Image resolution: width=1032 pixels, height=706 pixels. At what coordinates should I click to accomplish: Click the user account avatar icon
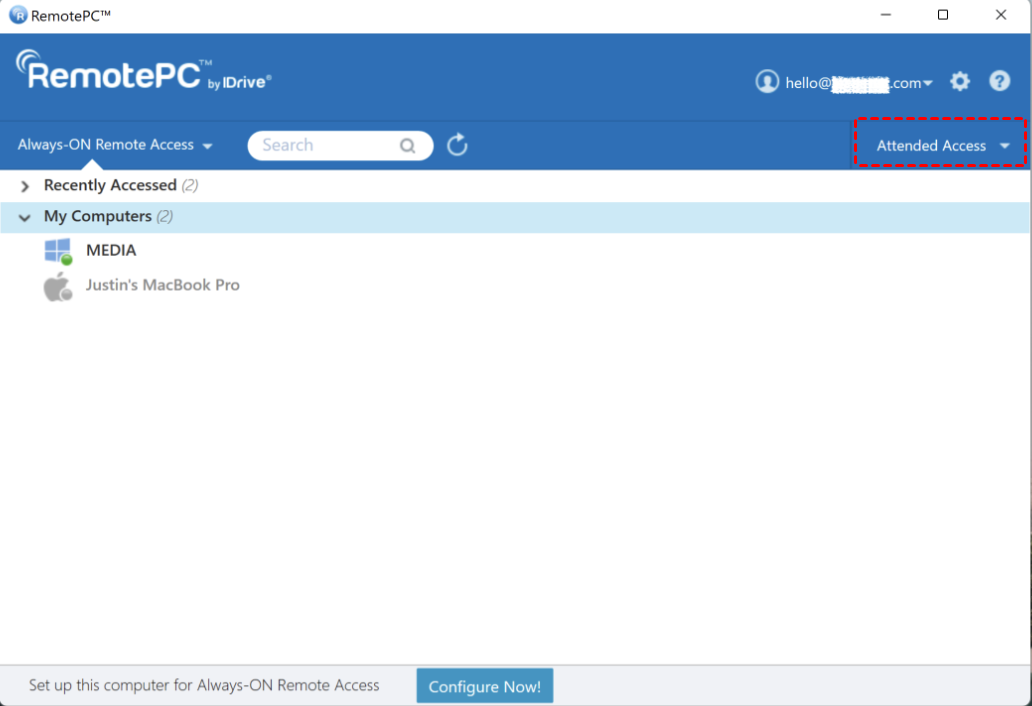pyautogui.click(x=767, y=82)
